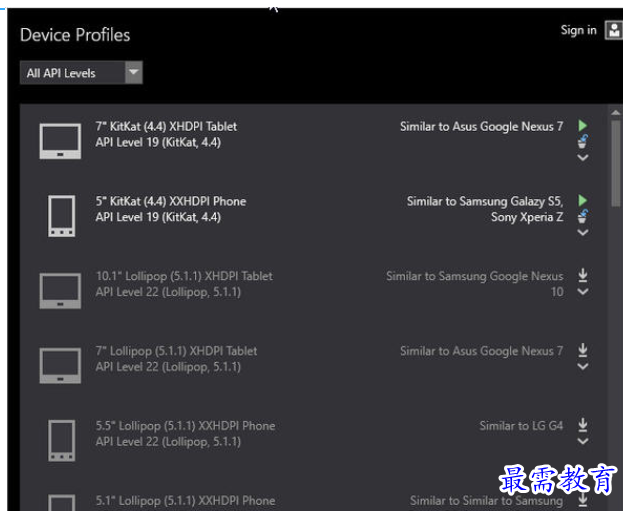Click the 5" KitKat phone device icon
The height and width of the screenshot is (511, 623).
tap(62, 216)
